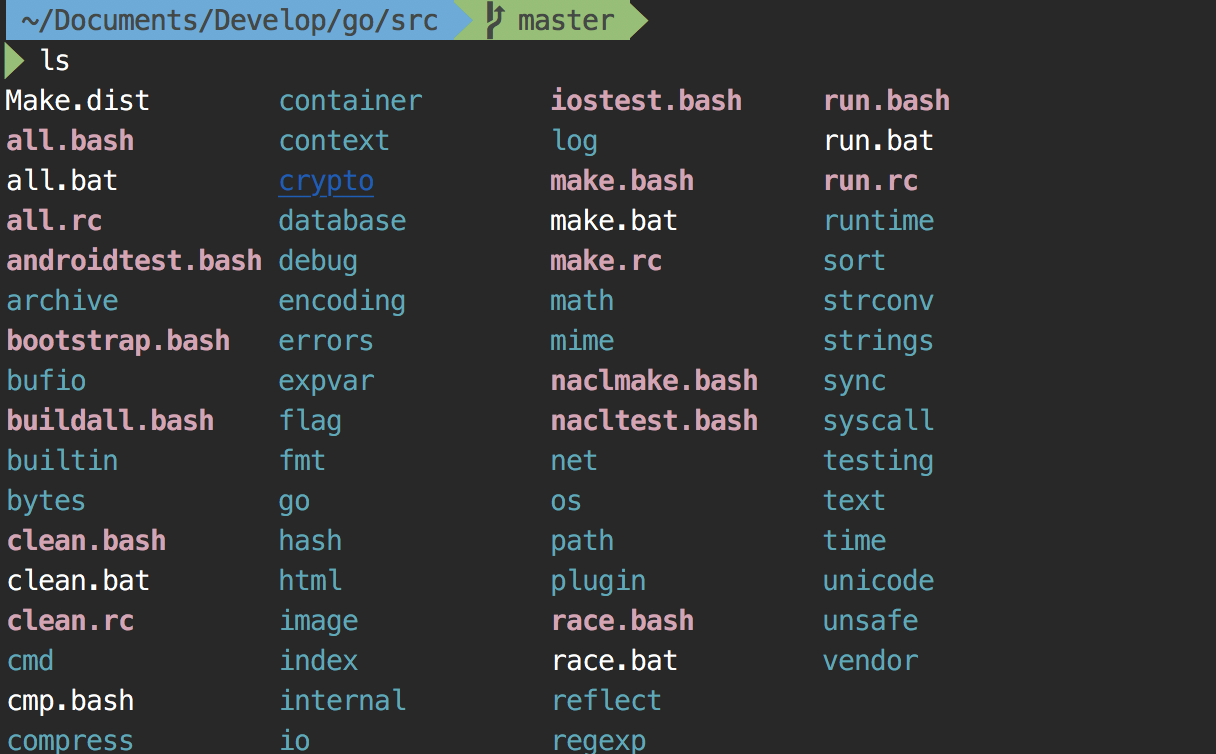
Task: Click the syscall directory name
Action: tap(878, 421)
